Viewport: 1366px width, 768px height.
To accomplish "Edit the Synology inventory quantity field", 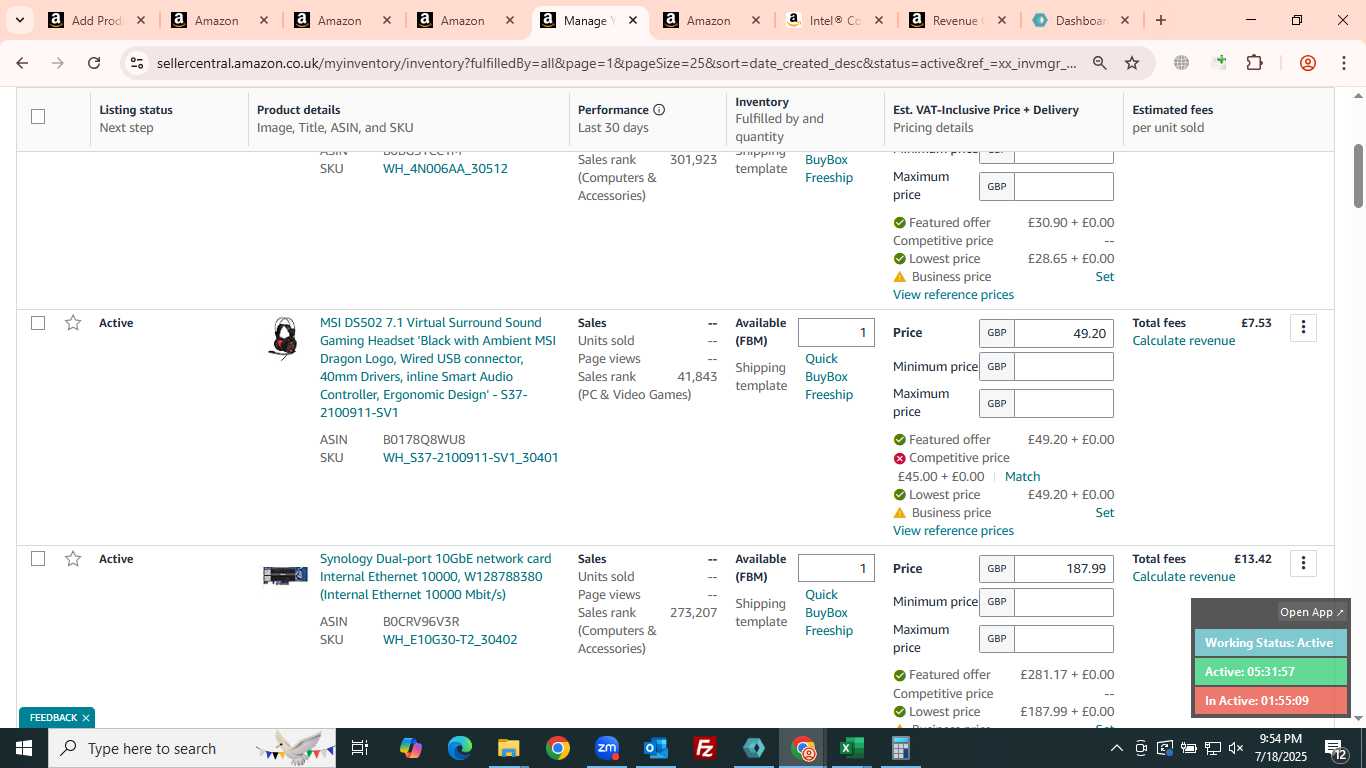I will pos(836,569).
